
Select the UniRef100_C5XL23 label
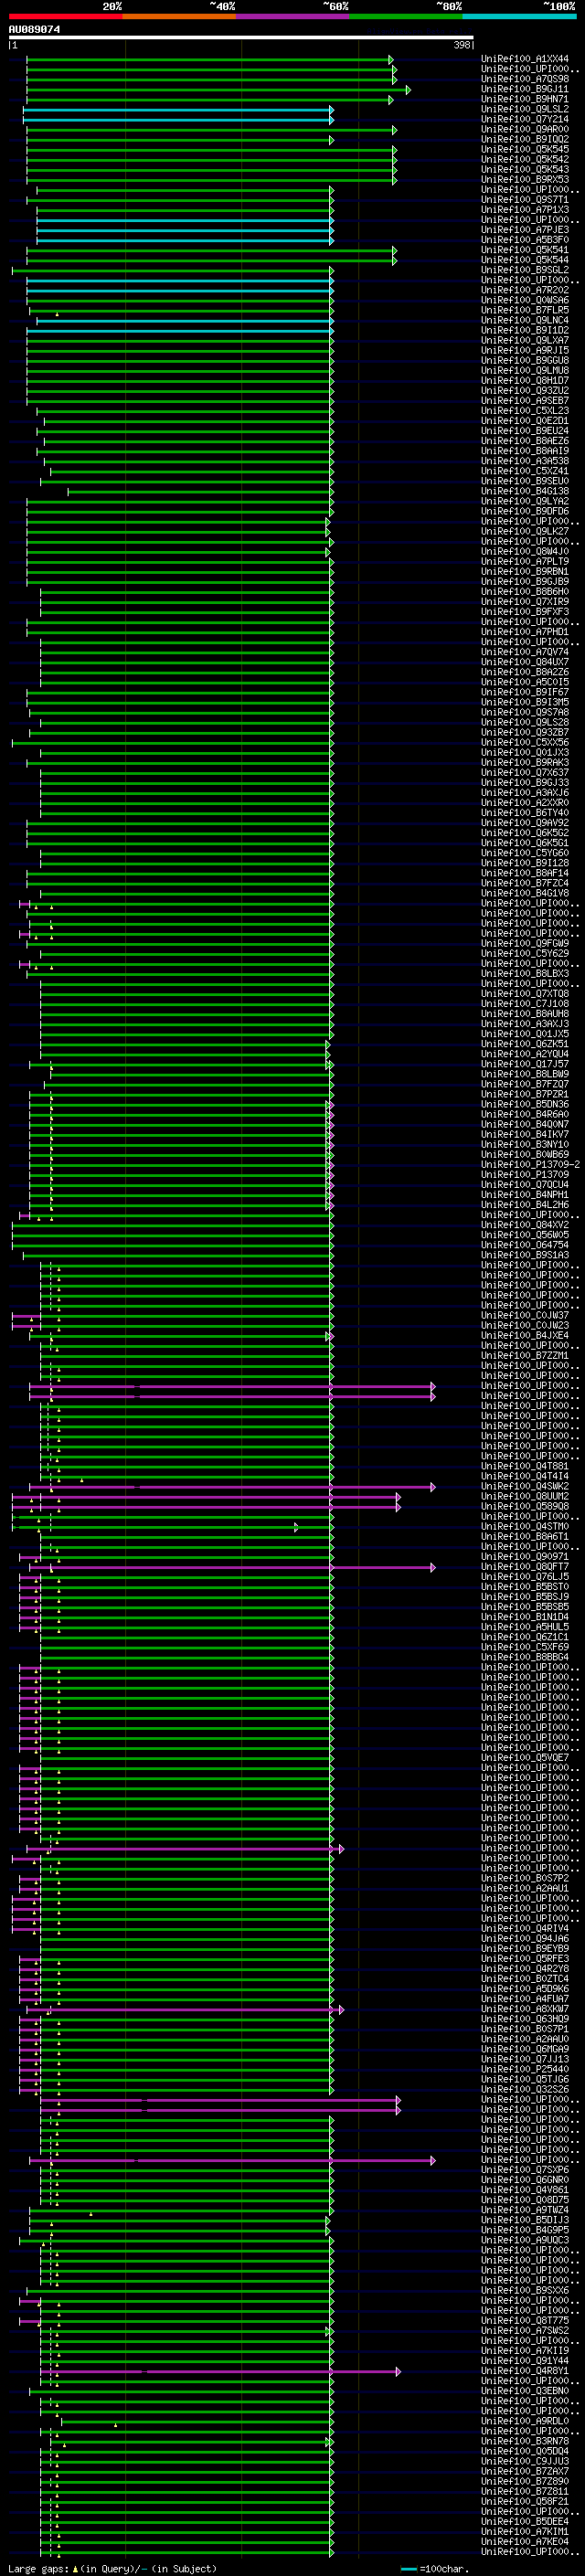tap(524, 410)
